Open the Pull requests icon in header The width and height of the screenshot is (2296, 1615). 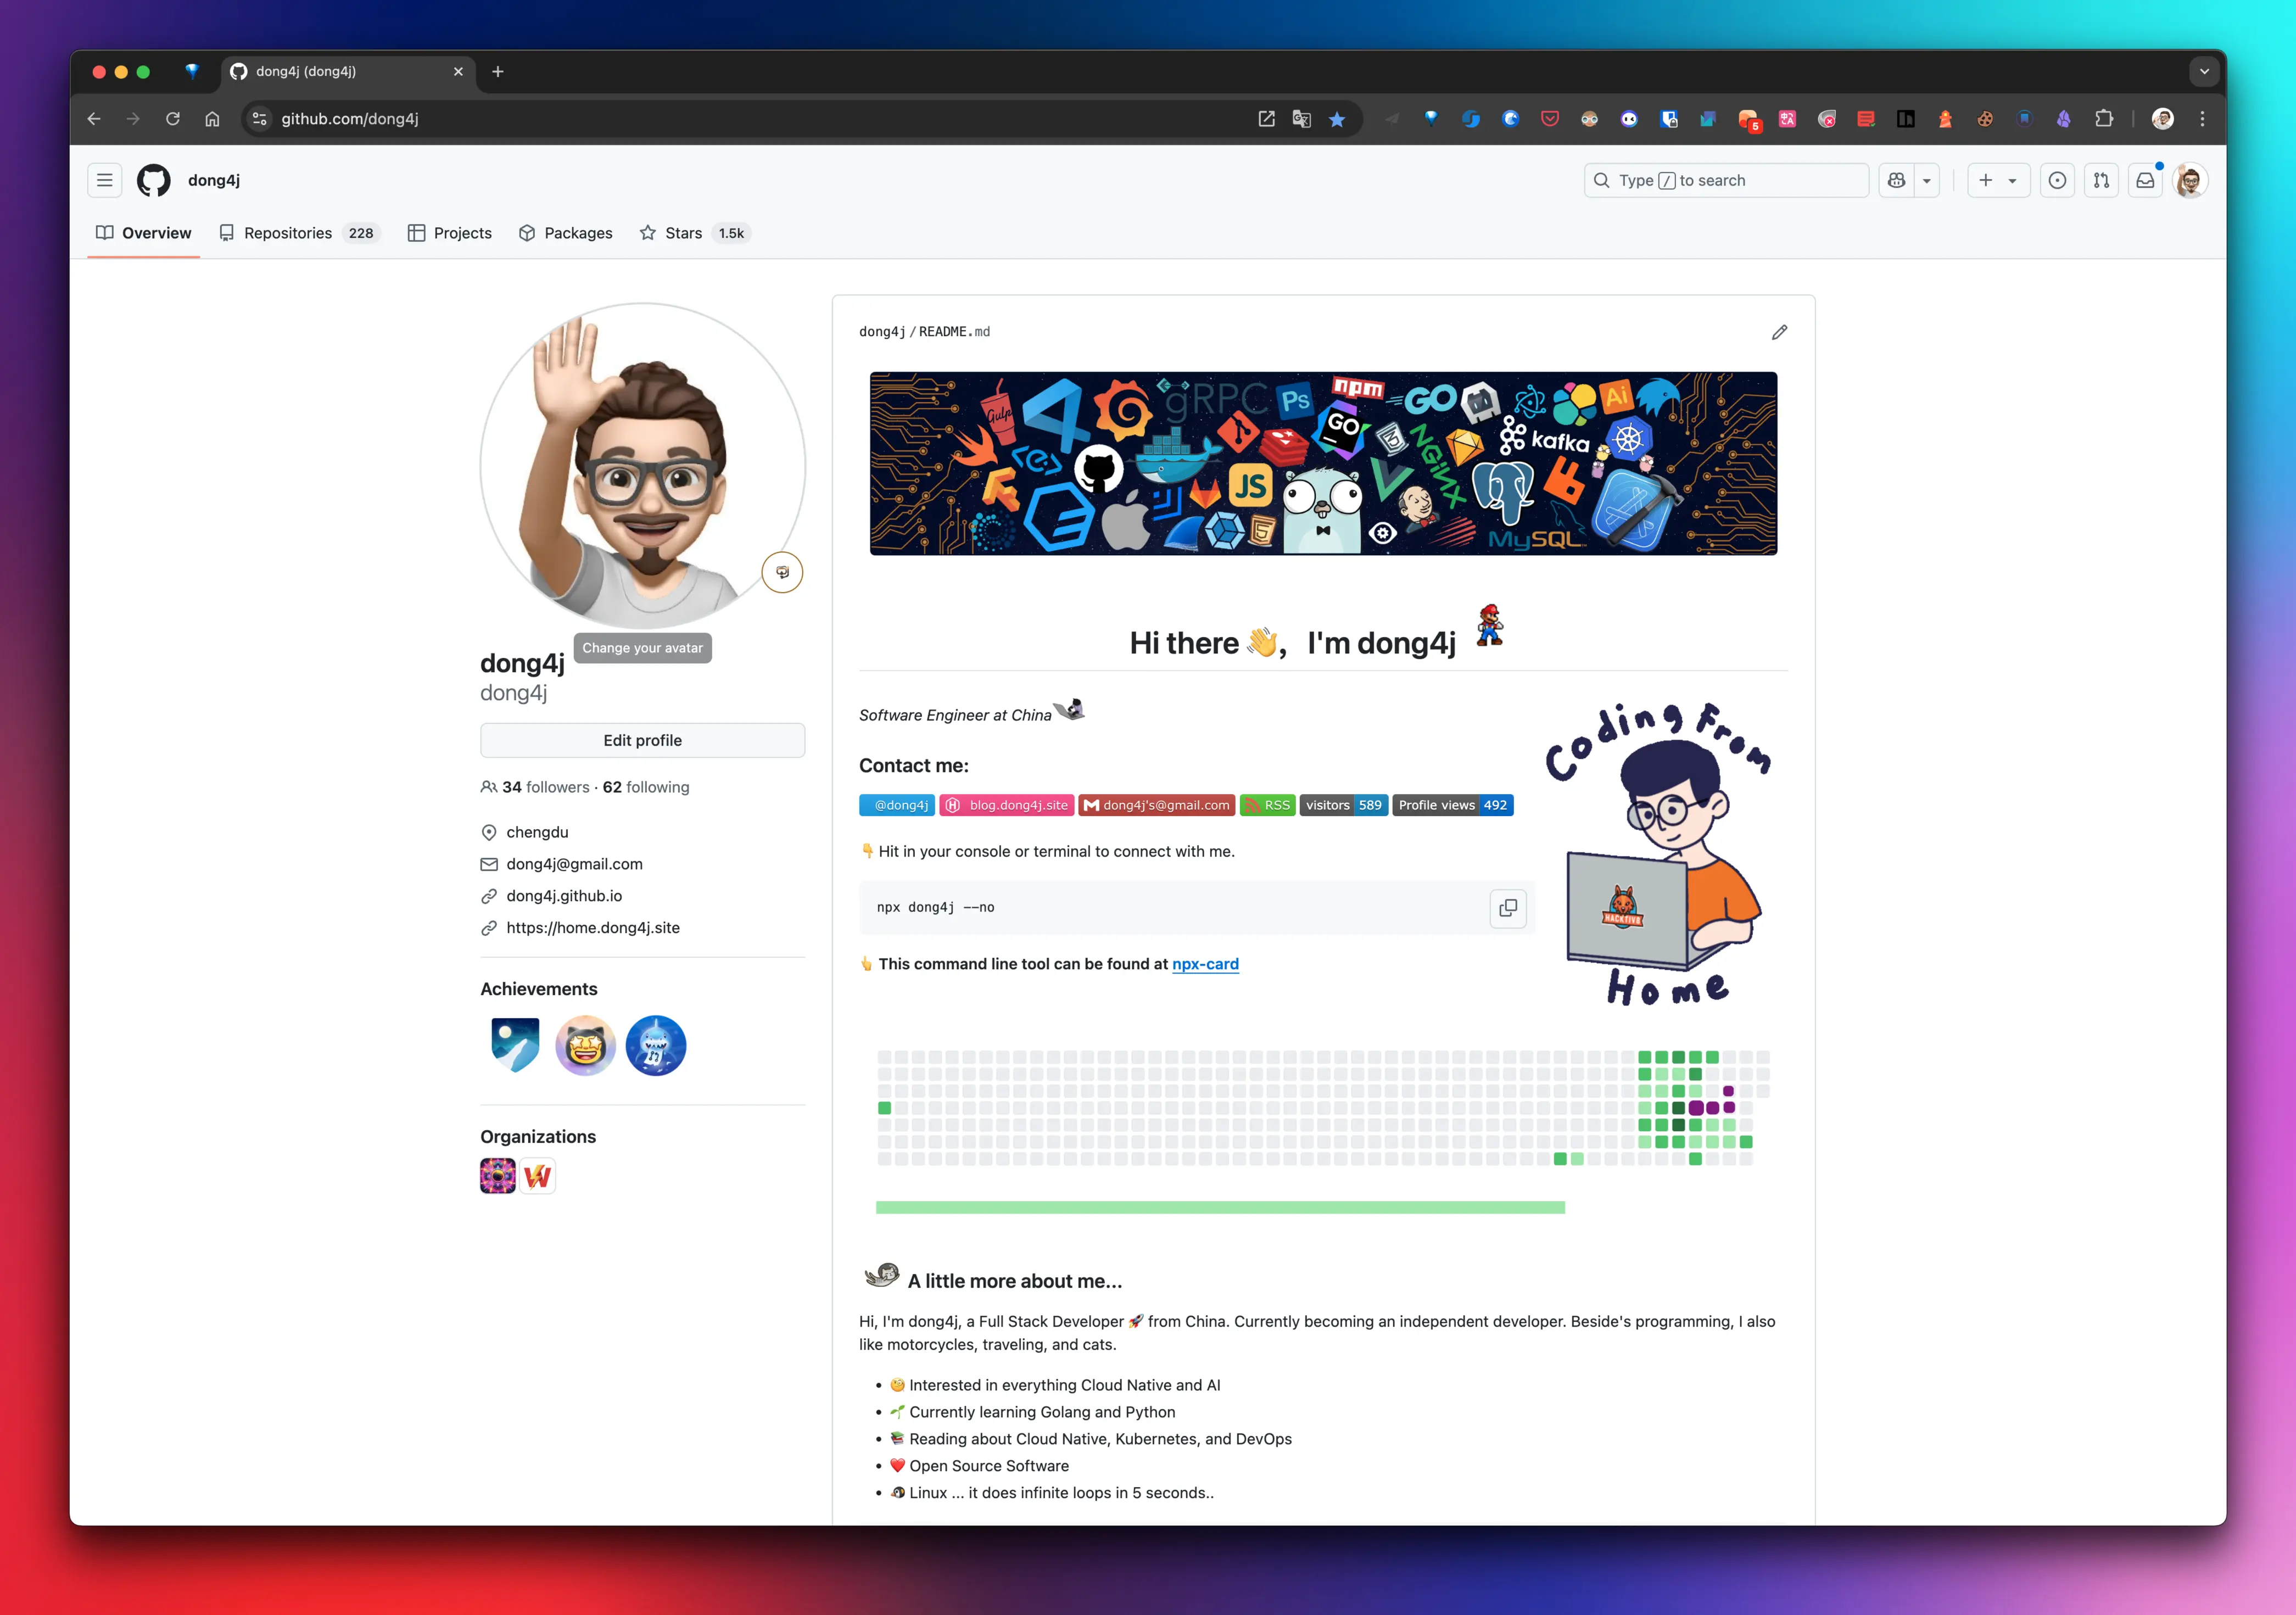click(x=2101, y=180)
